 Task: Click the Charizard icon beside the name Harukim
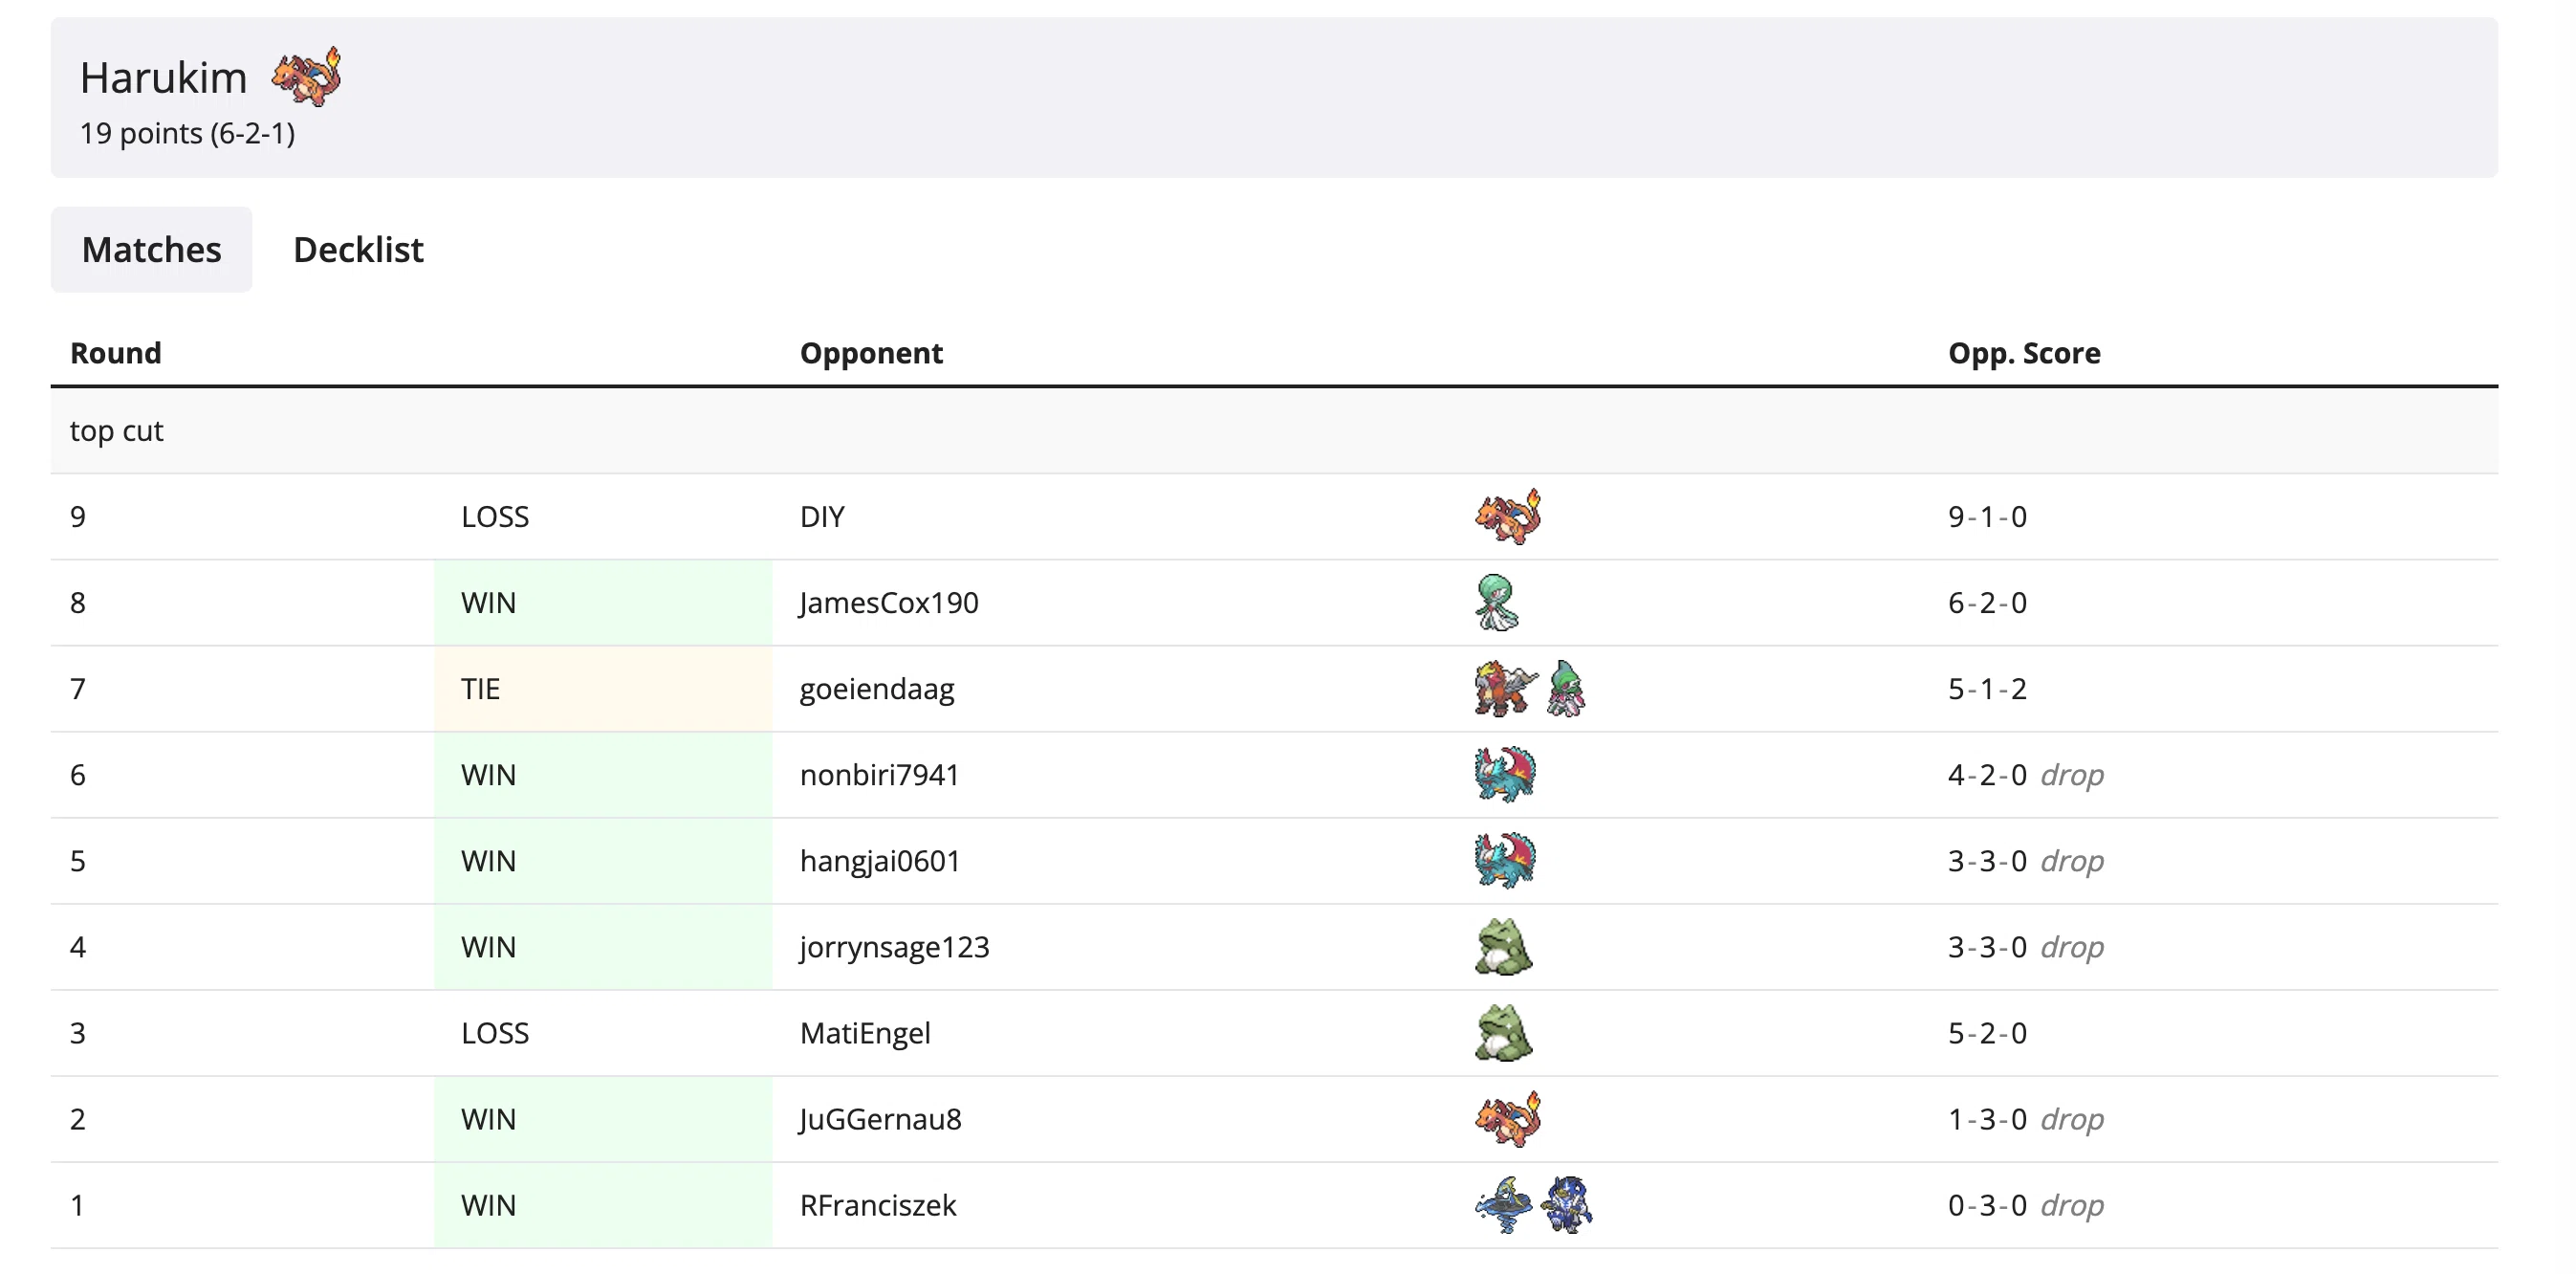pos(306,76)
